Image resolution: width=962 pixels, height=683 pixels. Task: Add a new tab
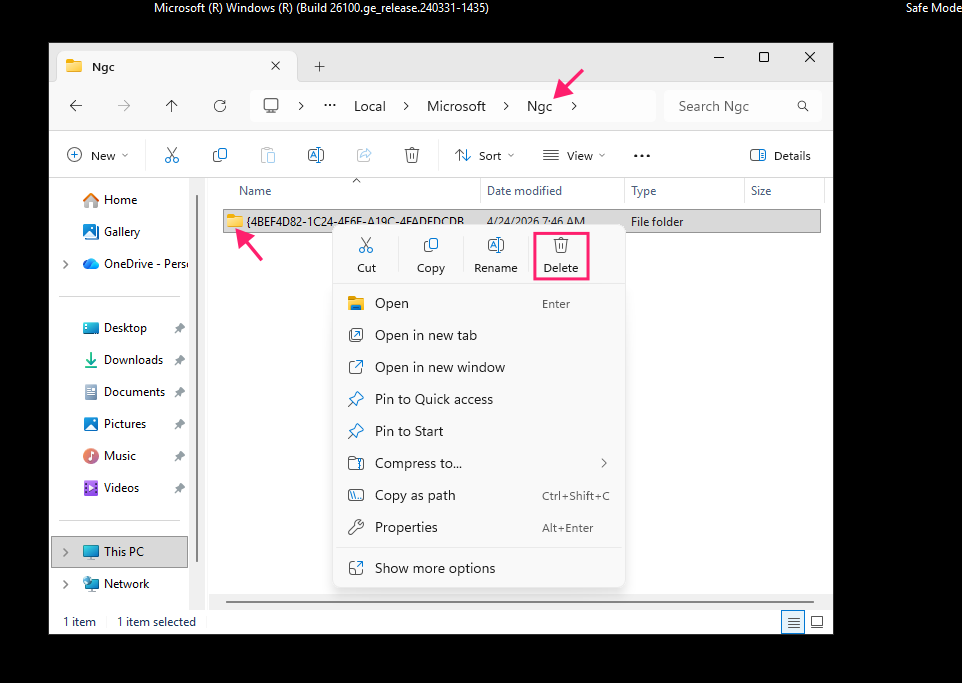point(319,66)
